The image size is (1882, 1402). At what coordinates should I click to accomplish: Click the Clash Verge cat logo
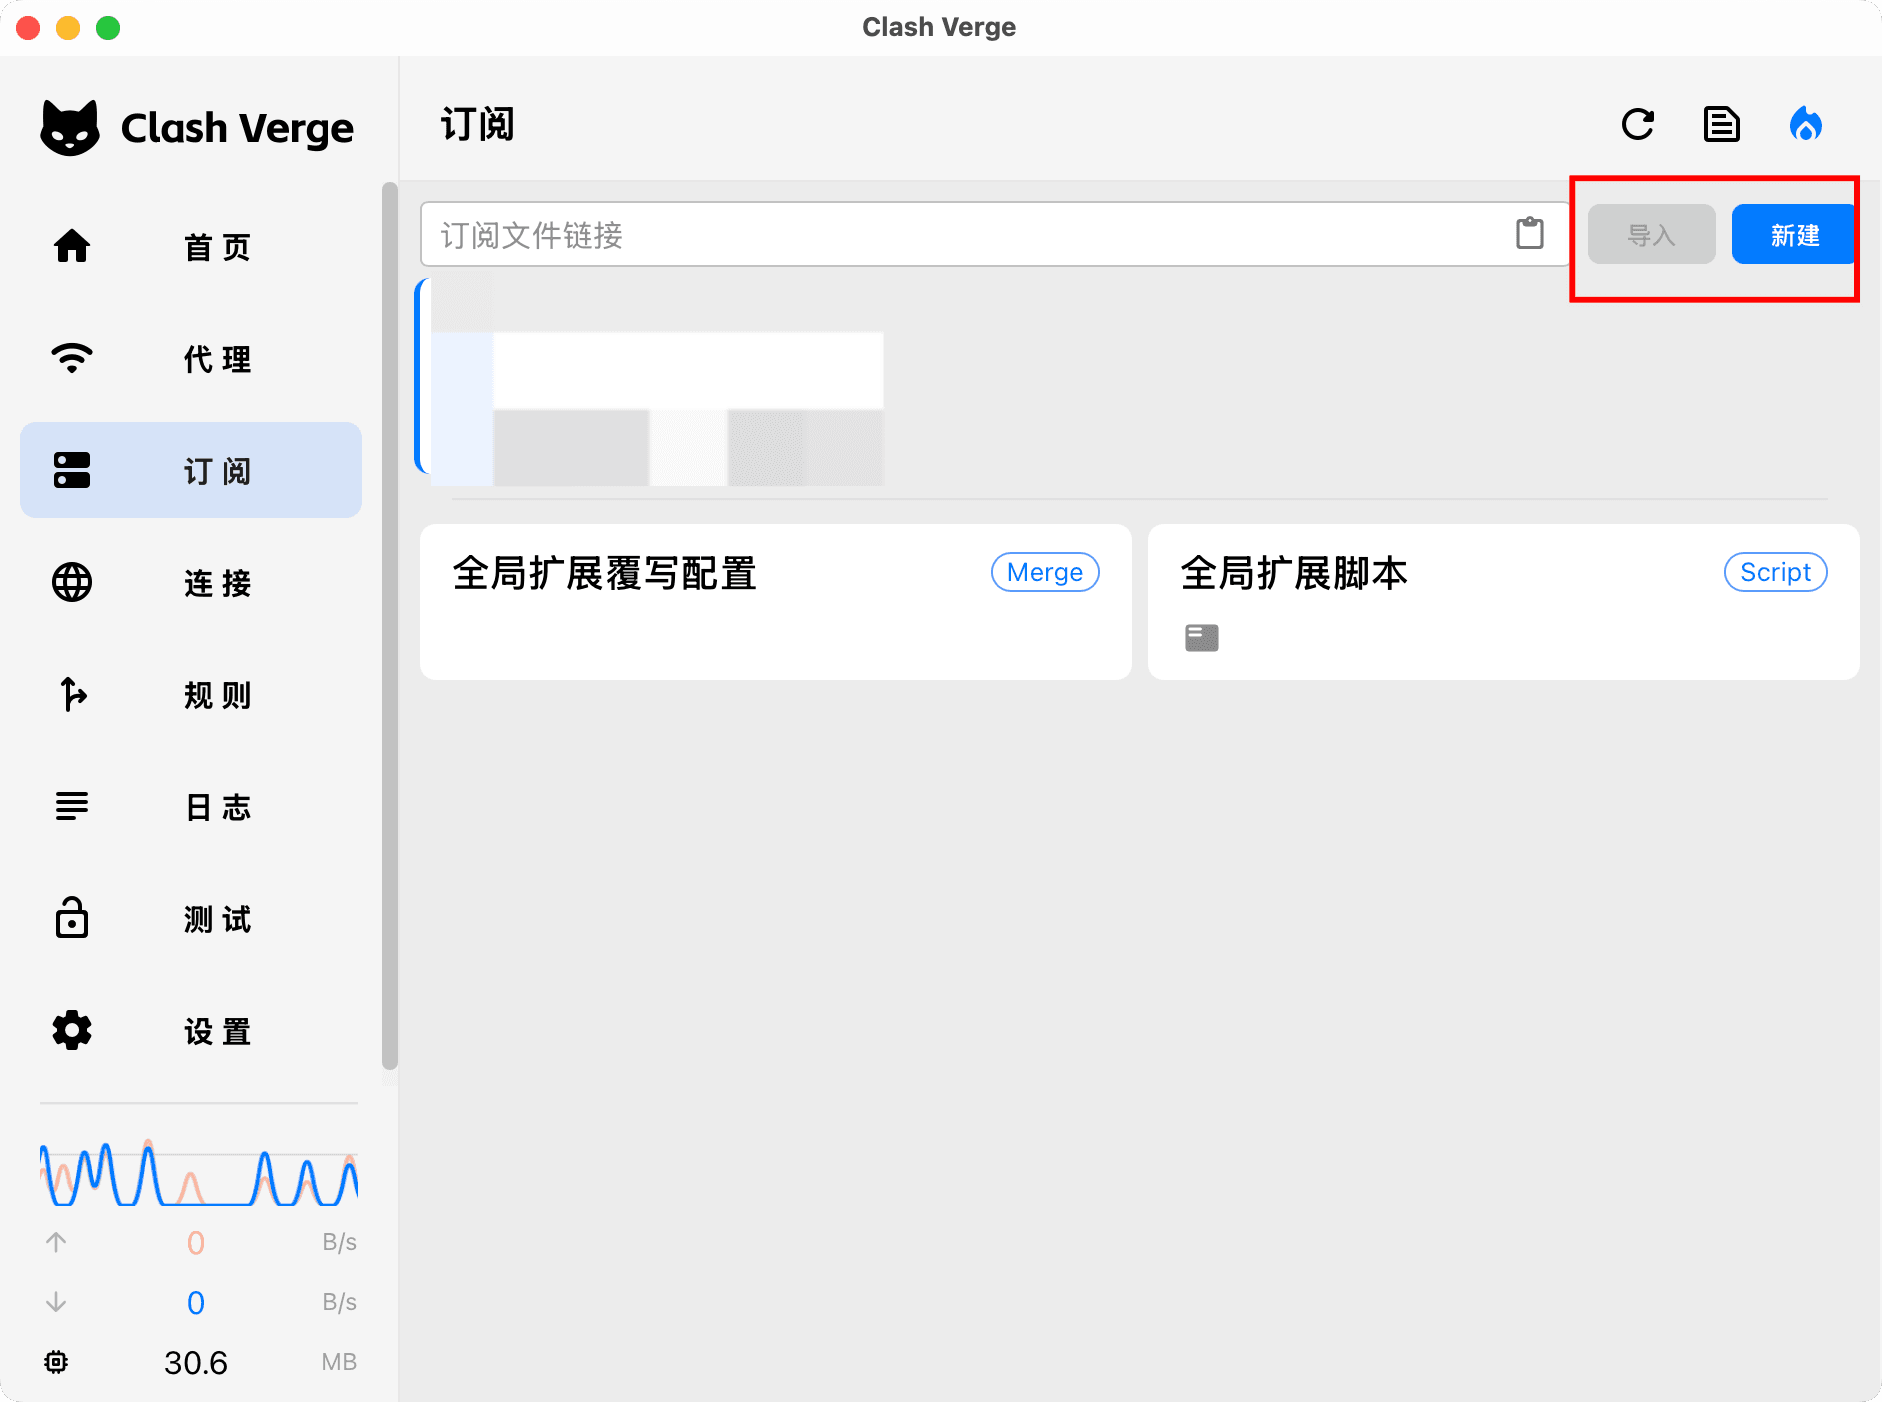(70, 128)
